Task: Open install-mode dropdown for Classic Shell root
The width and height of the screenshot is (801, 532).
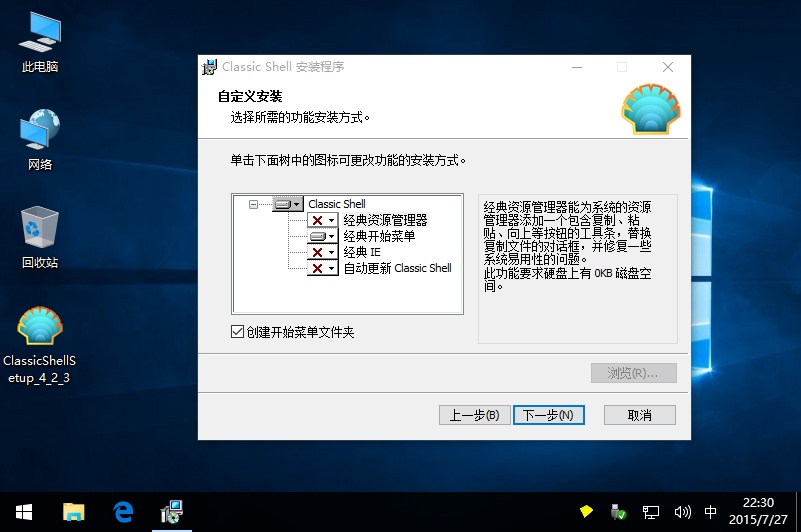Action: (288, 204)
